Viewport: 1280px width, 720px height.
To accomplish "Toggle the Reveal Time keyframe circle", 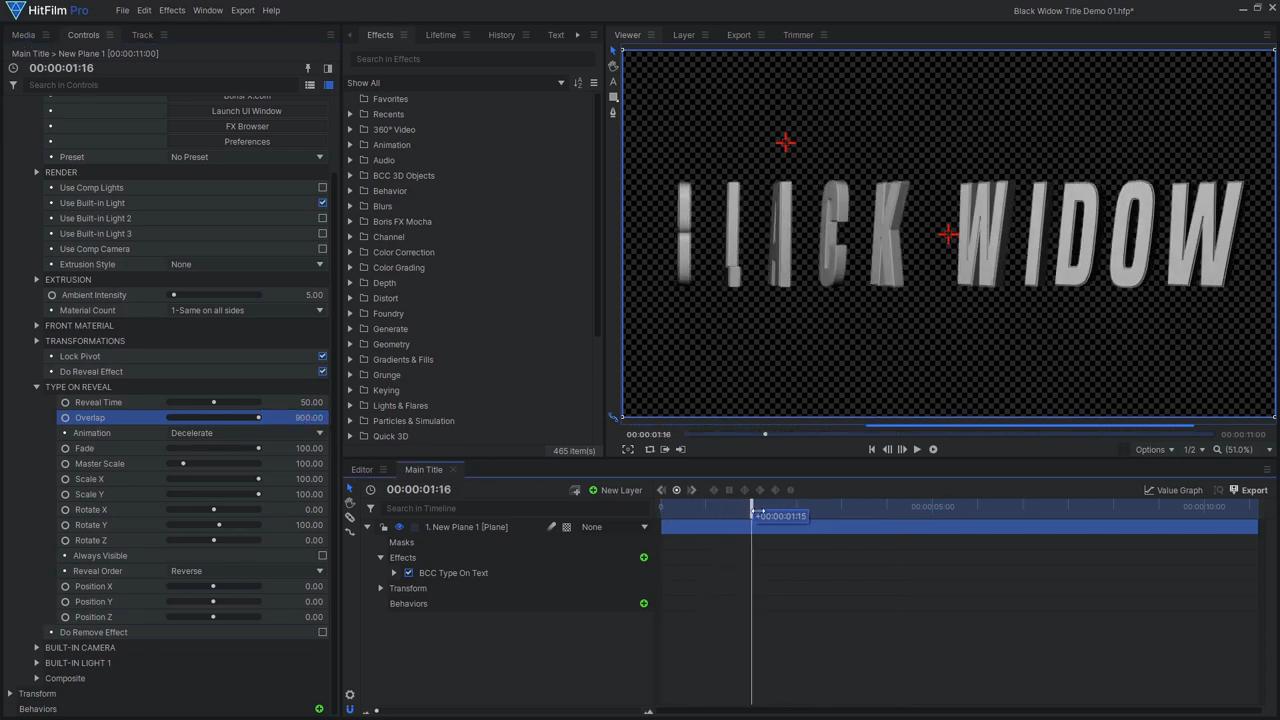I will coord(65,403).
